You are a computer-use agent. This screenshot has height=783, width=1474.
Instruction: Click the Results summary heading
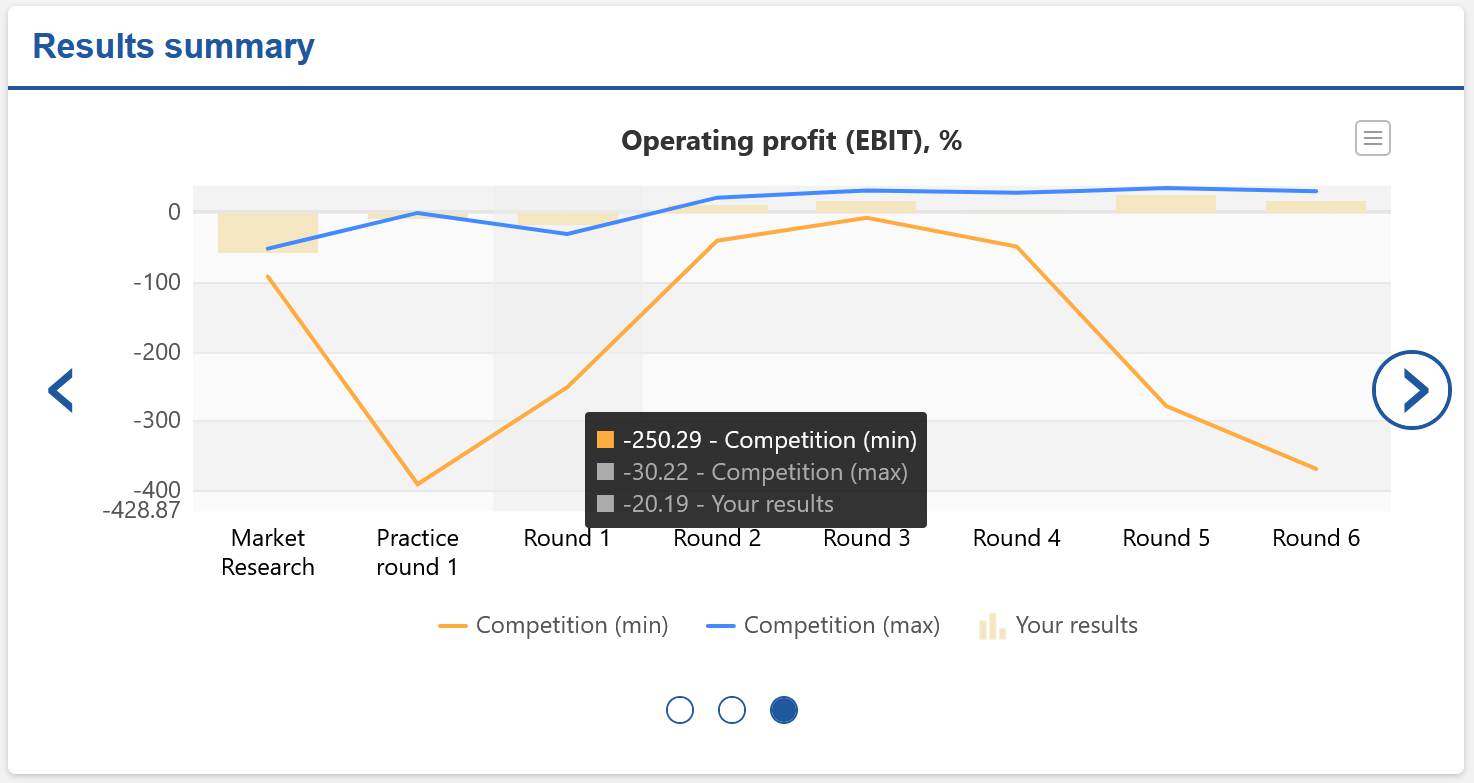coord(174,46)
